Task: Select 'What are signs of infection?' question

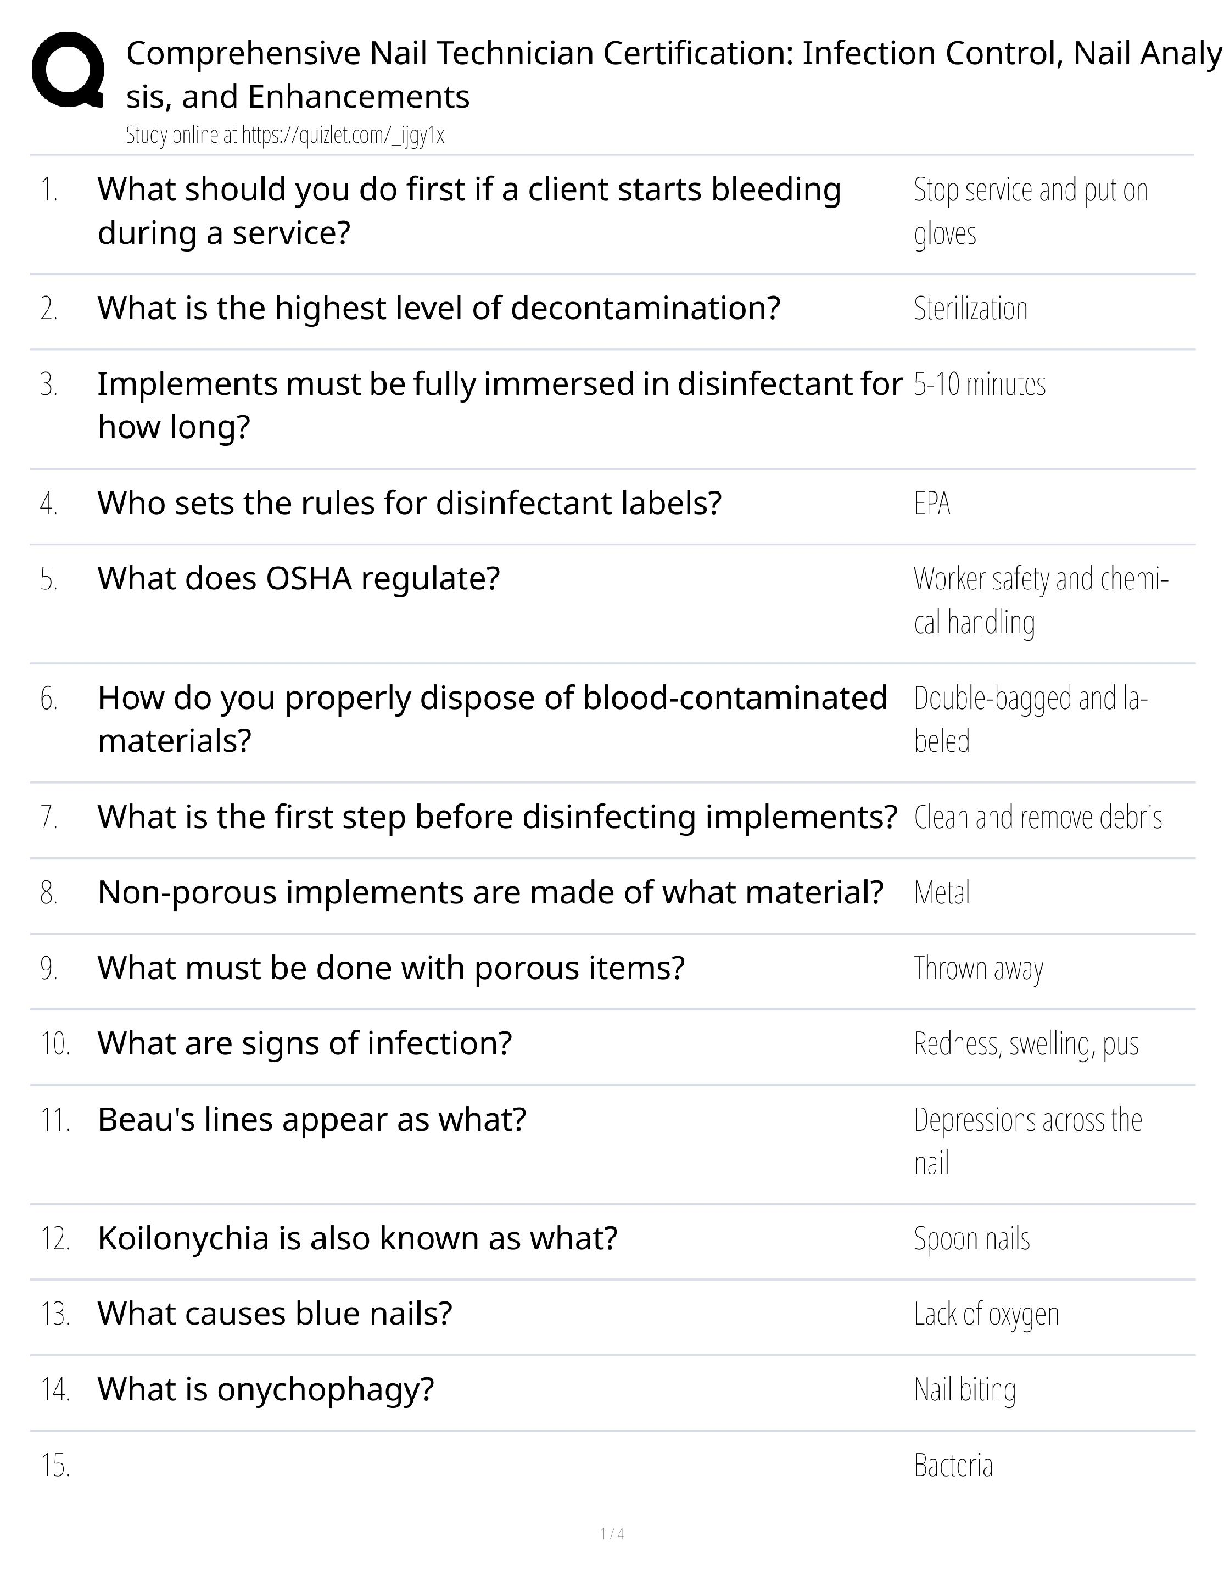Action: click(x=304, y=1043)
